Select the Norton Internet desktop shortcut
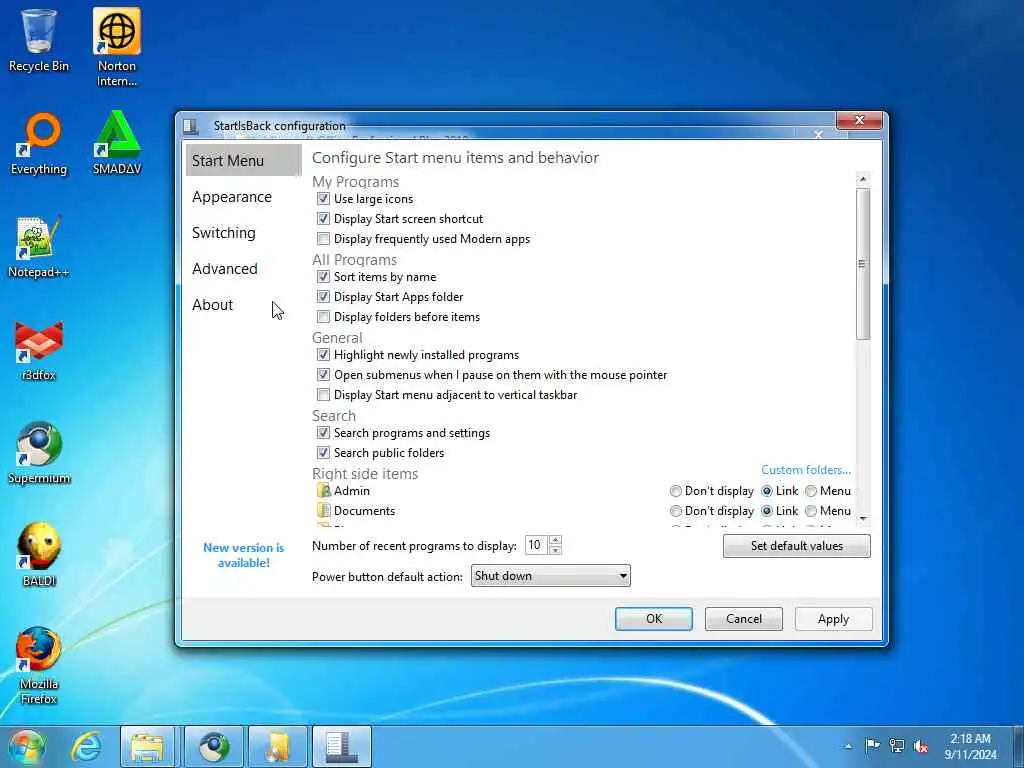Screen dimensions: 1024x768 pos(117,47)
